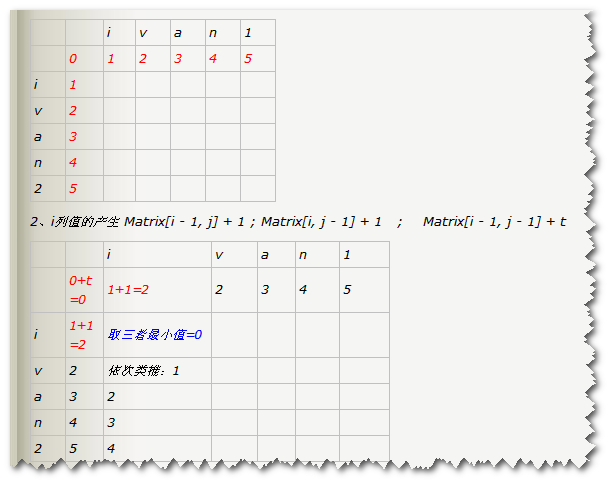613x486 pixels.
Task: Click black 4 under header n, second table
Action: 303,290
